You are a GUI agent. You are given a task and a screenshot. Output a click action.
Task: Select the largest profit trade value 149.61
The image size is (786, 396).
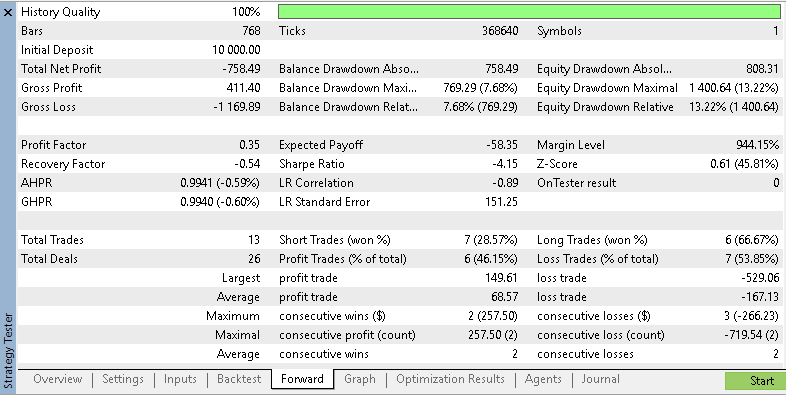502,279
